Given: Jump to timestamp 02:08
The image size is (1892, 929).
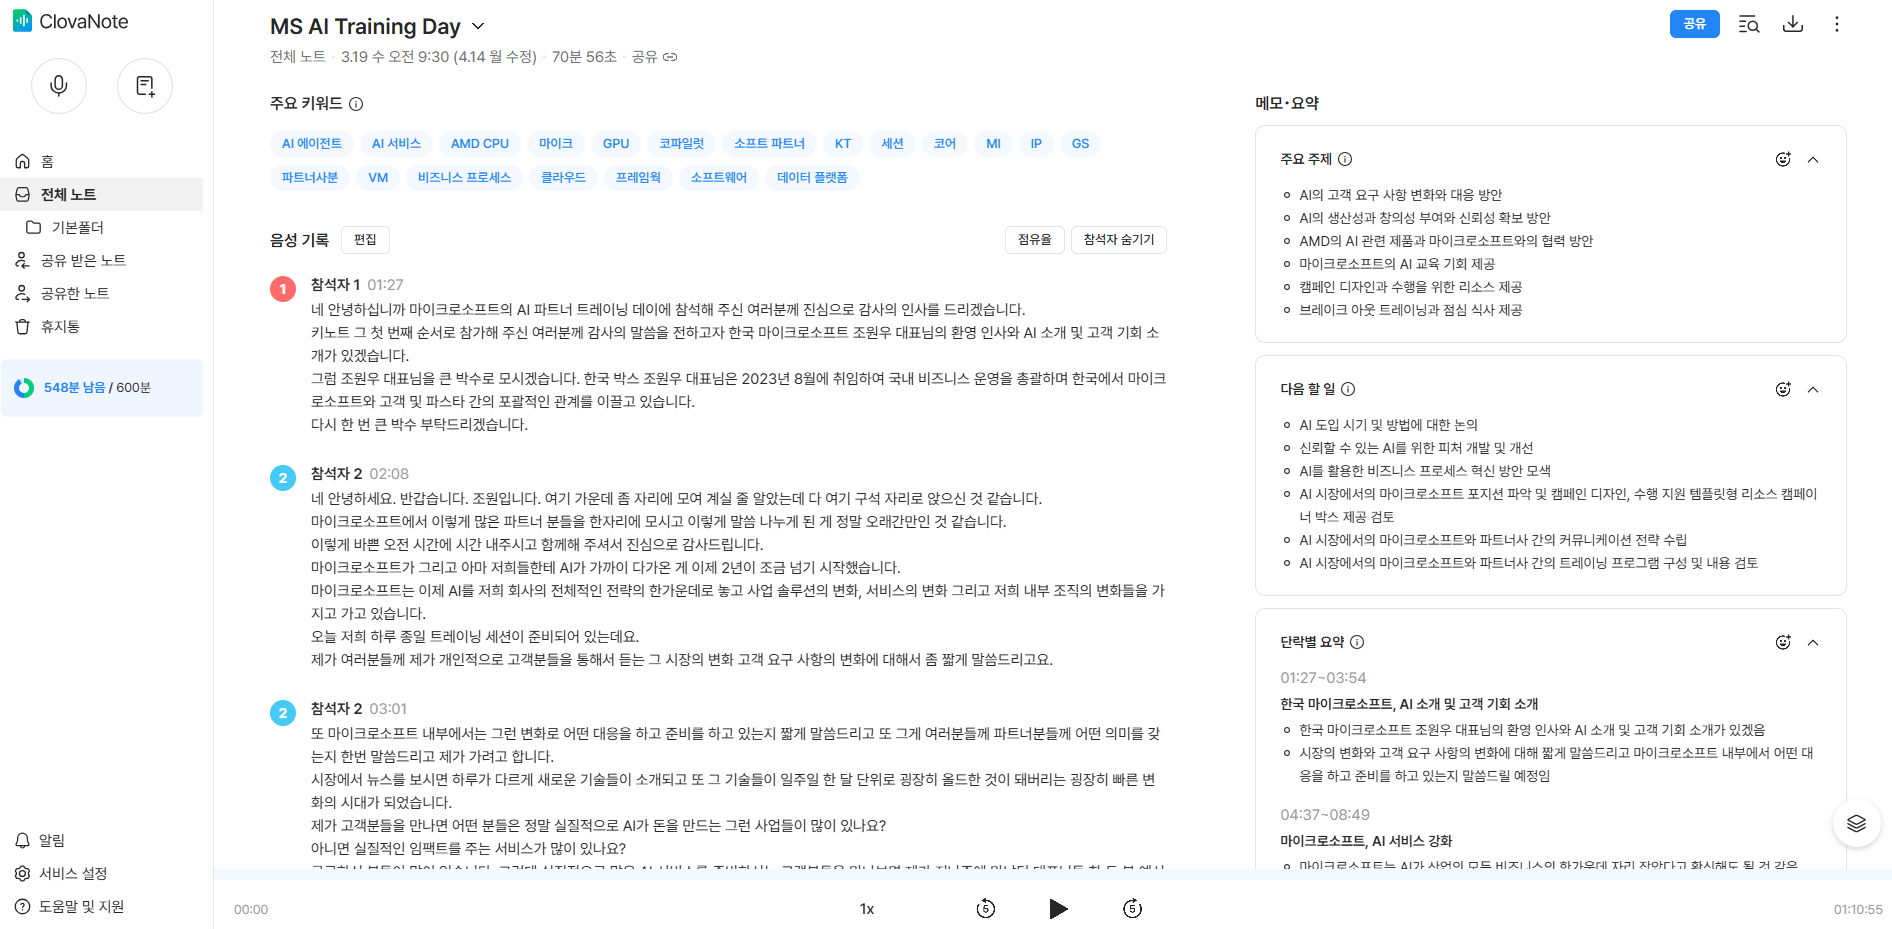Looking at the screenshot, I should [x=389, y=474].
